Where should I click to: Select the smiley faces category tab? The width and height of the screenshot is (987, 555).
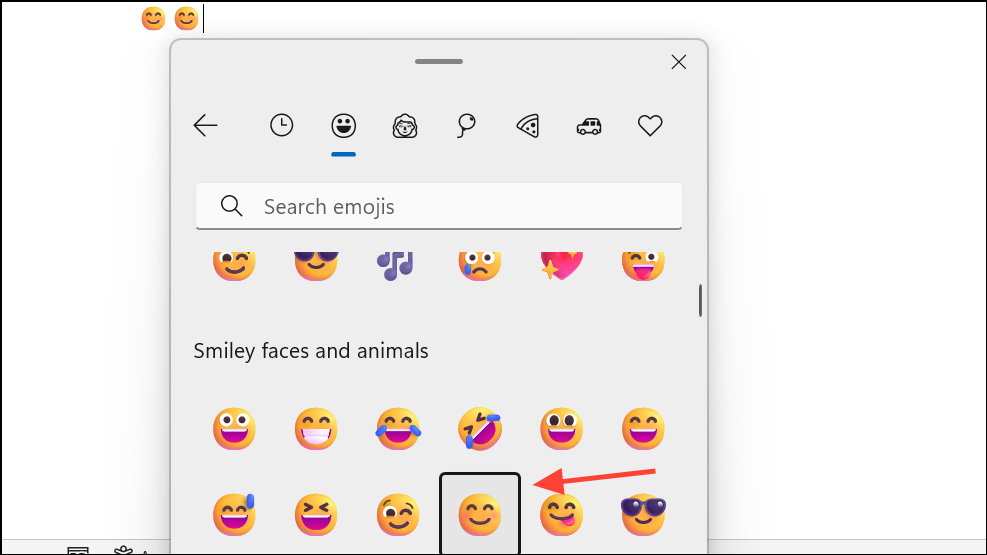pos(344,125)
